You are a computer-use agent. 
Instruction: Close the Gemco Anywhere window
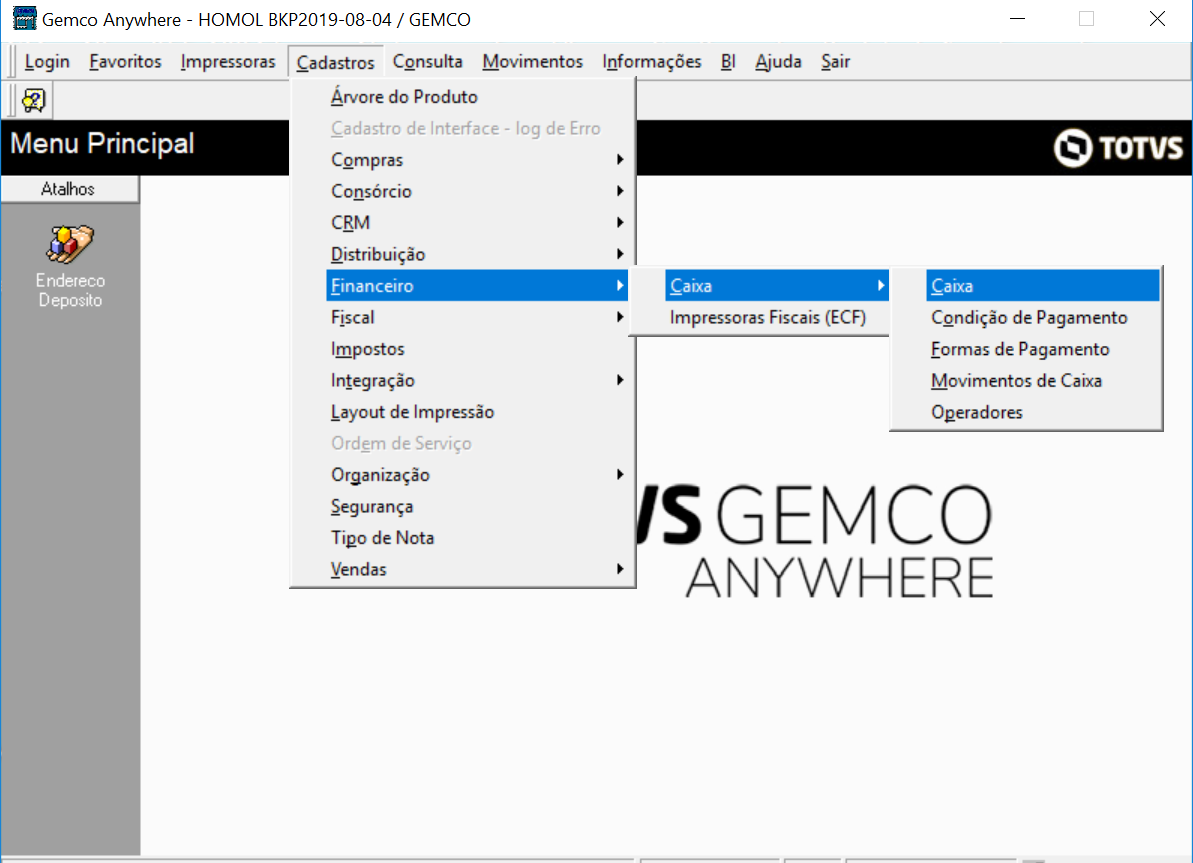click(1156, 19)
